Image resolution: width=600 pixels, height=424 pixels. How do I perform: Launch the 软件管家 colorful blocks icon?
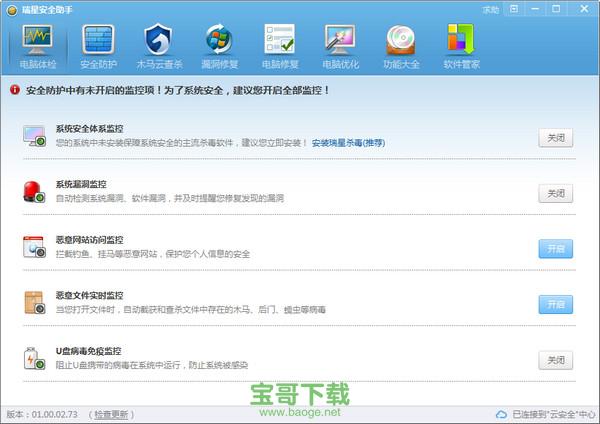[460, 46]
